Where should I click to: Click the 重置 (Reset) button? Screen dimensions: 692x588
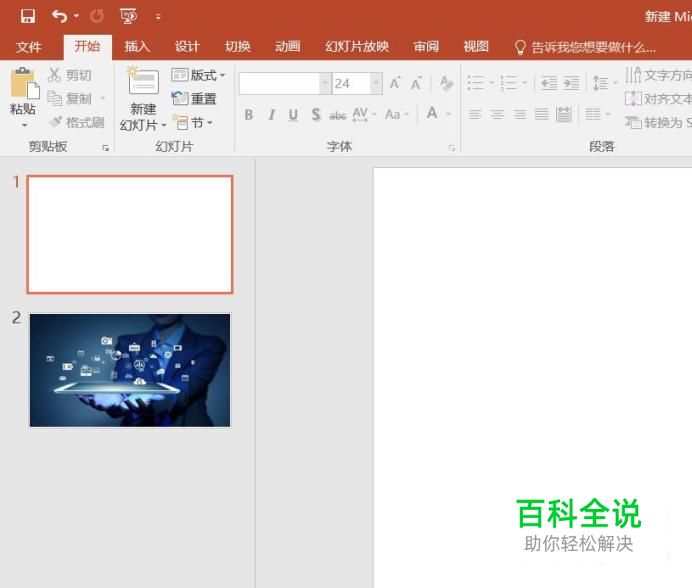194,98
